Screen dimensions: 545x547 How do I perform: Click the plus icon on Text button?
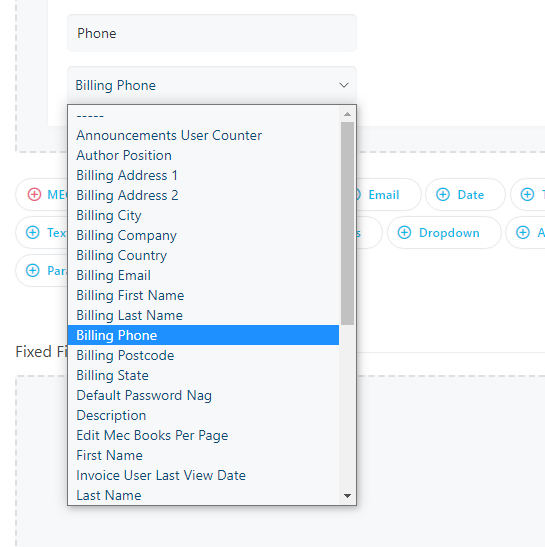pyautogui.click(x=33, y=232)
